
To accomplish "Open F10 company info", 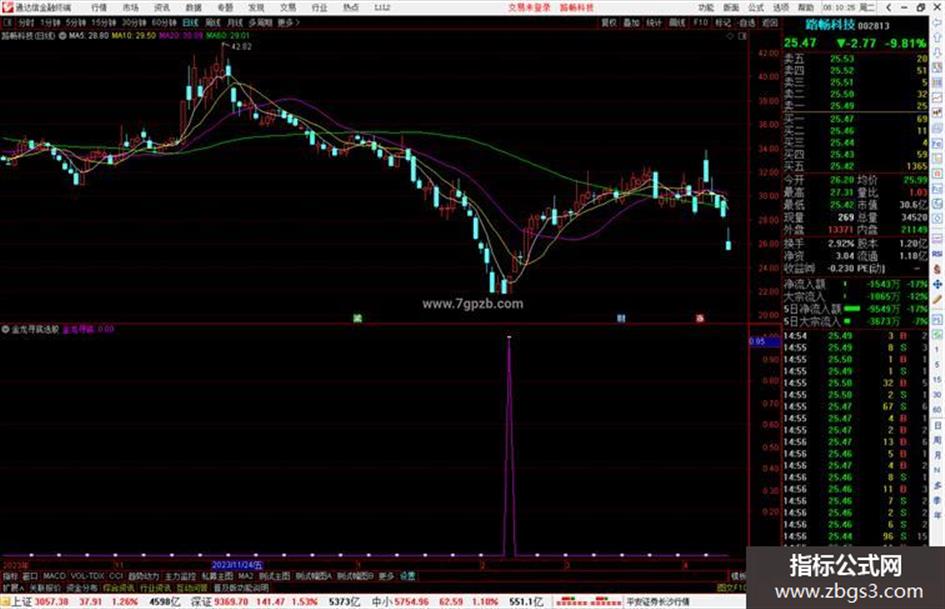I will pos(700,22).
